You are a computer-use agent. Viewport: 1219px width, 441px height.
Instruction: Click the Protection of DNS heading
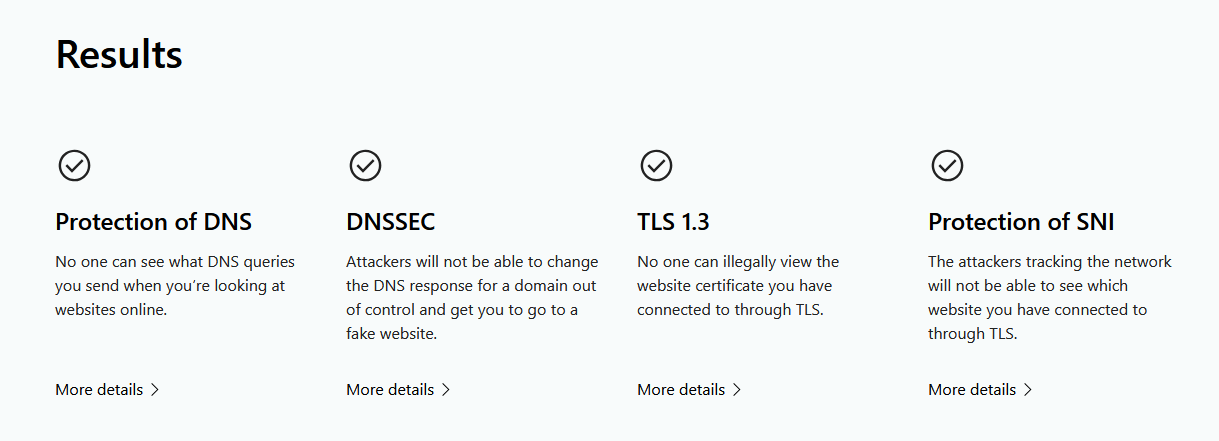coord(153,222)
